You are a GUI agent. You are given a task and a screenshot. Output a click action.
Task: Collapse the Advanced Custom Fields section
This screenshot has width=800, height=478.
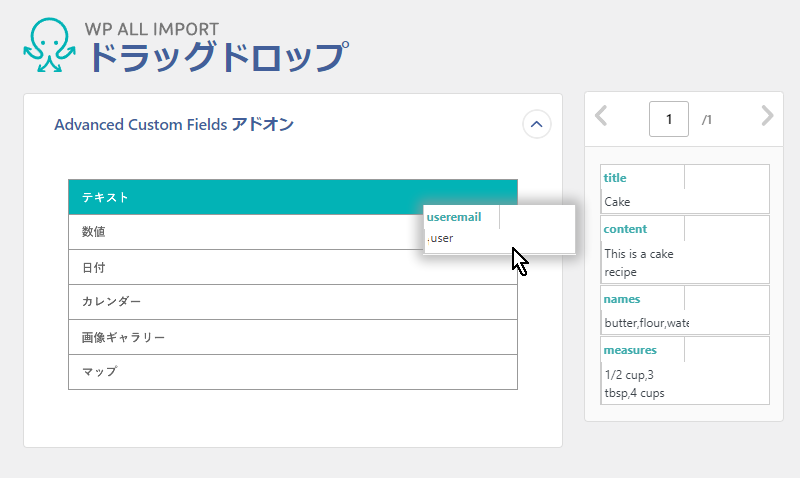point(537,124)
